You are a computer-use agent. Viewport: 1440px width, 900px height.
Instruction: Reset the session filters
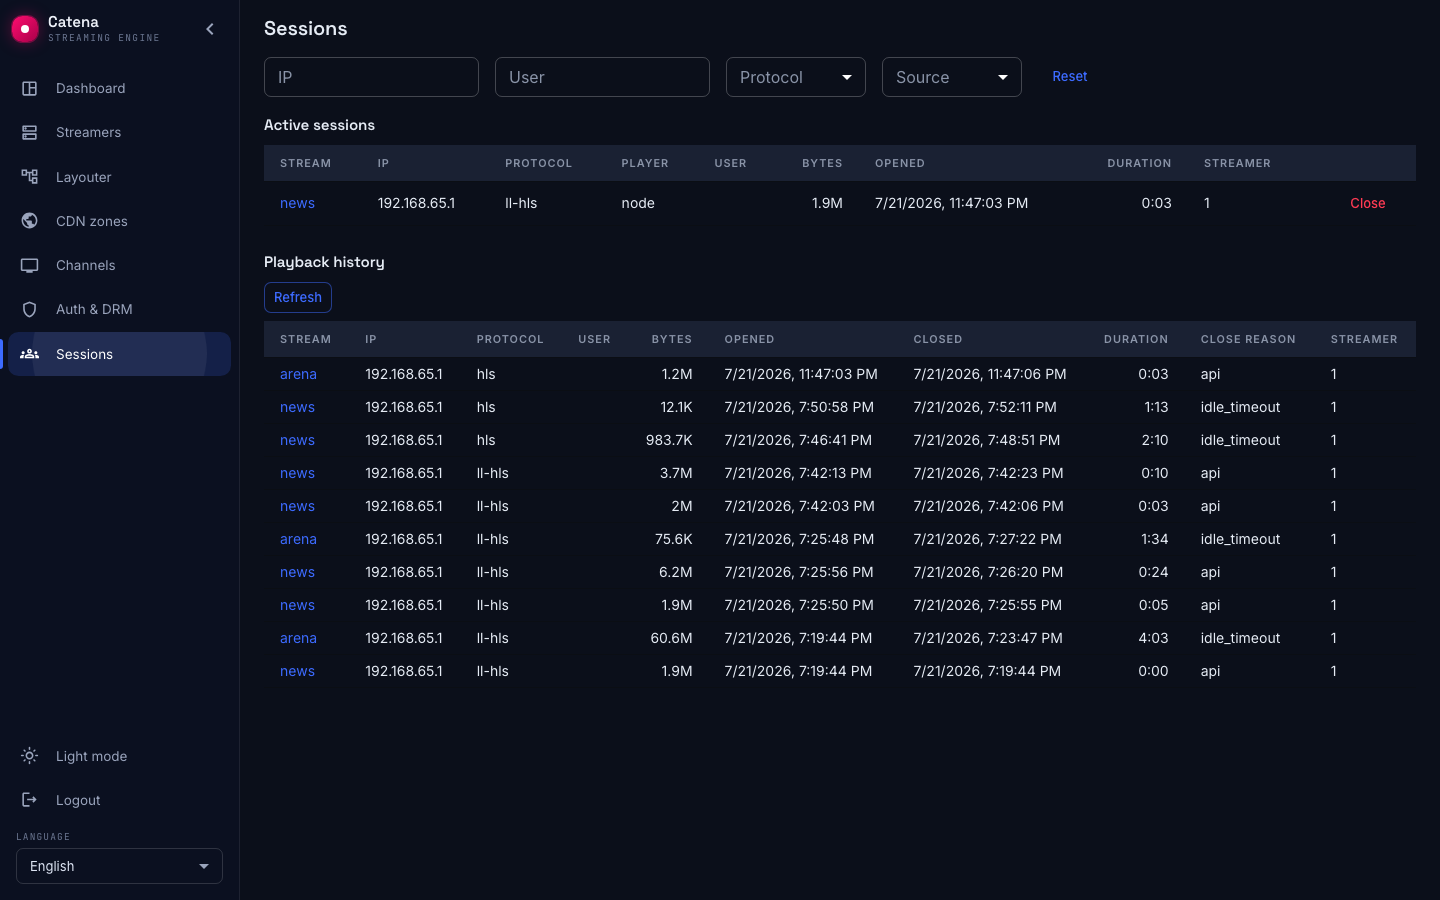tap(1069, 76)
